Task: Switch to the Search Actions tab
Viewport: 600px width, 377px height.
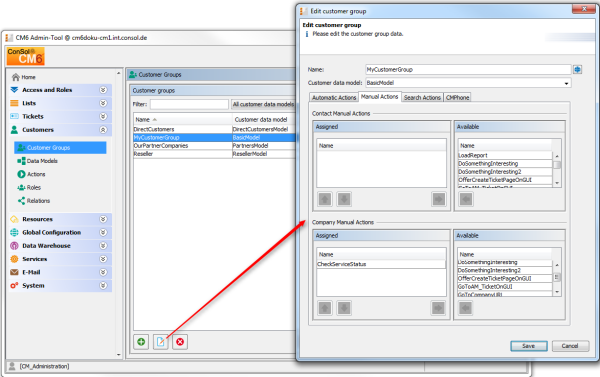Action: pyautogui.click(x=422, y=98)
